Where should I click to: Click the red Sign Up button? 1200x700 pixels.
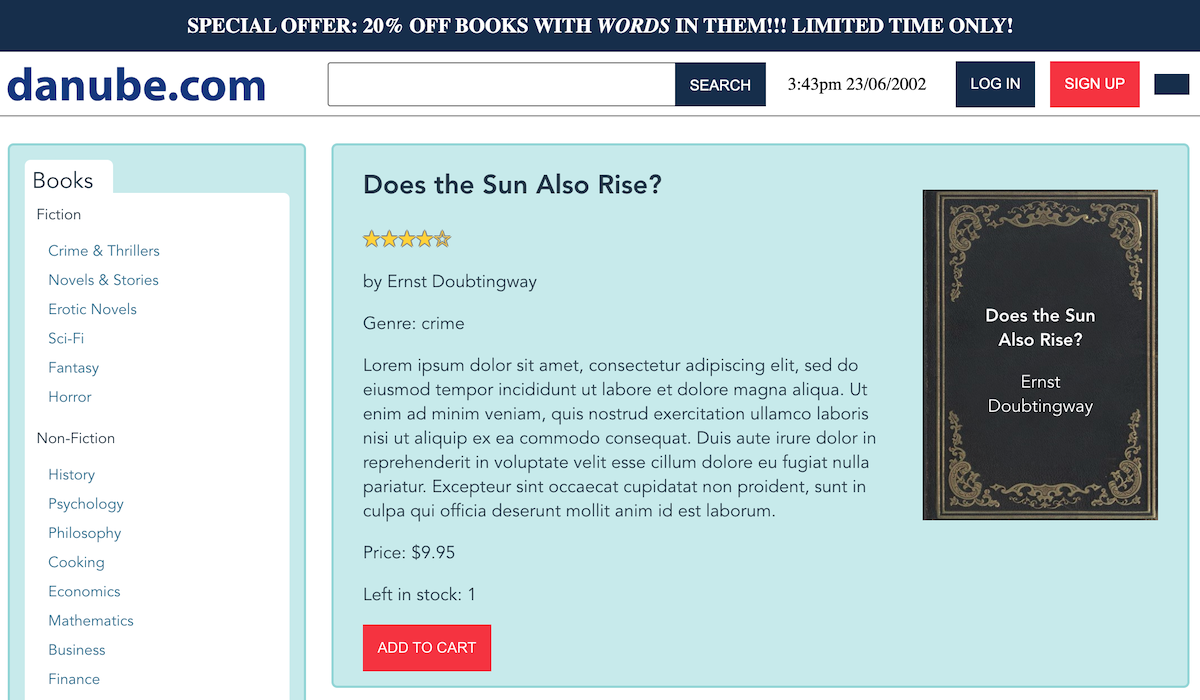pyautogui.click(x=1094, y=84)
